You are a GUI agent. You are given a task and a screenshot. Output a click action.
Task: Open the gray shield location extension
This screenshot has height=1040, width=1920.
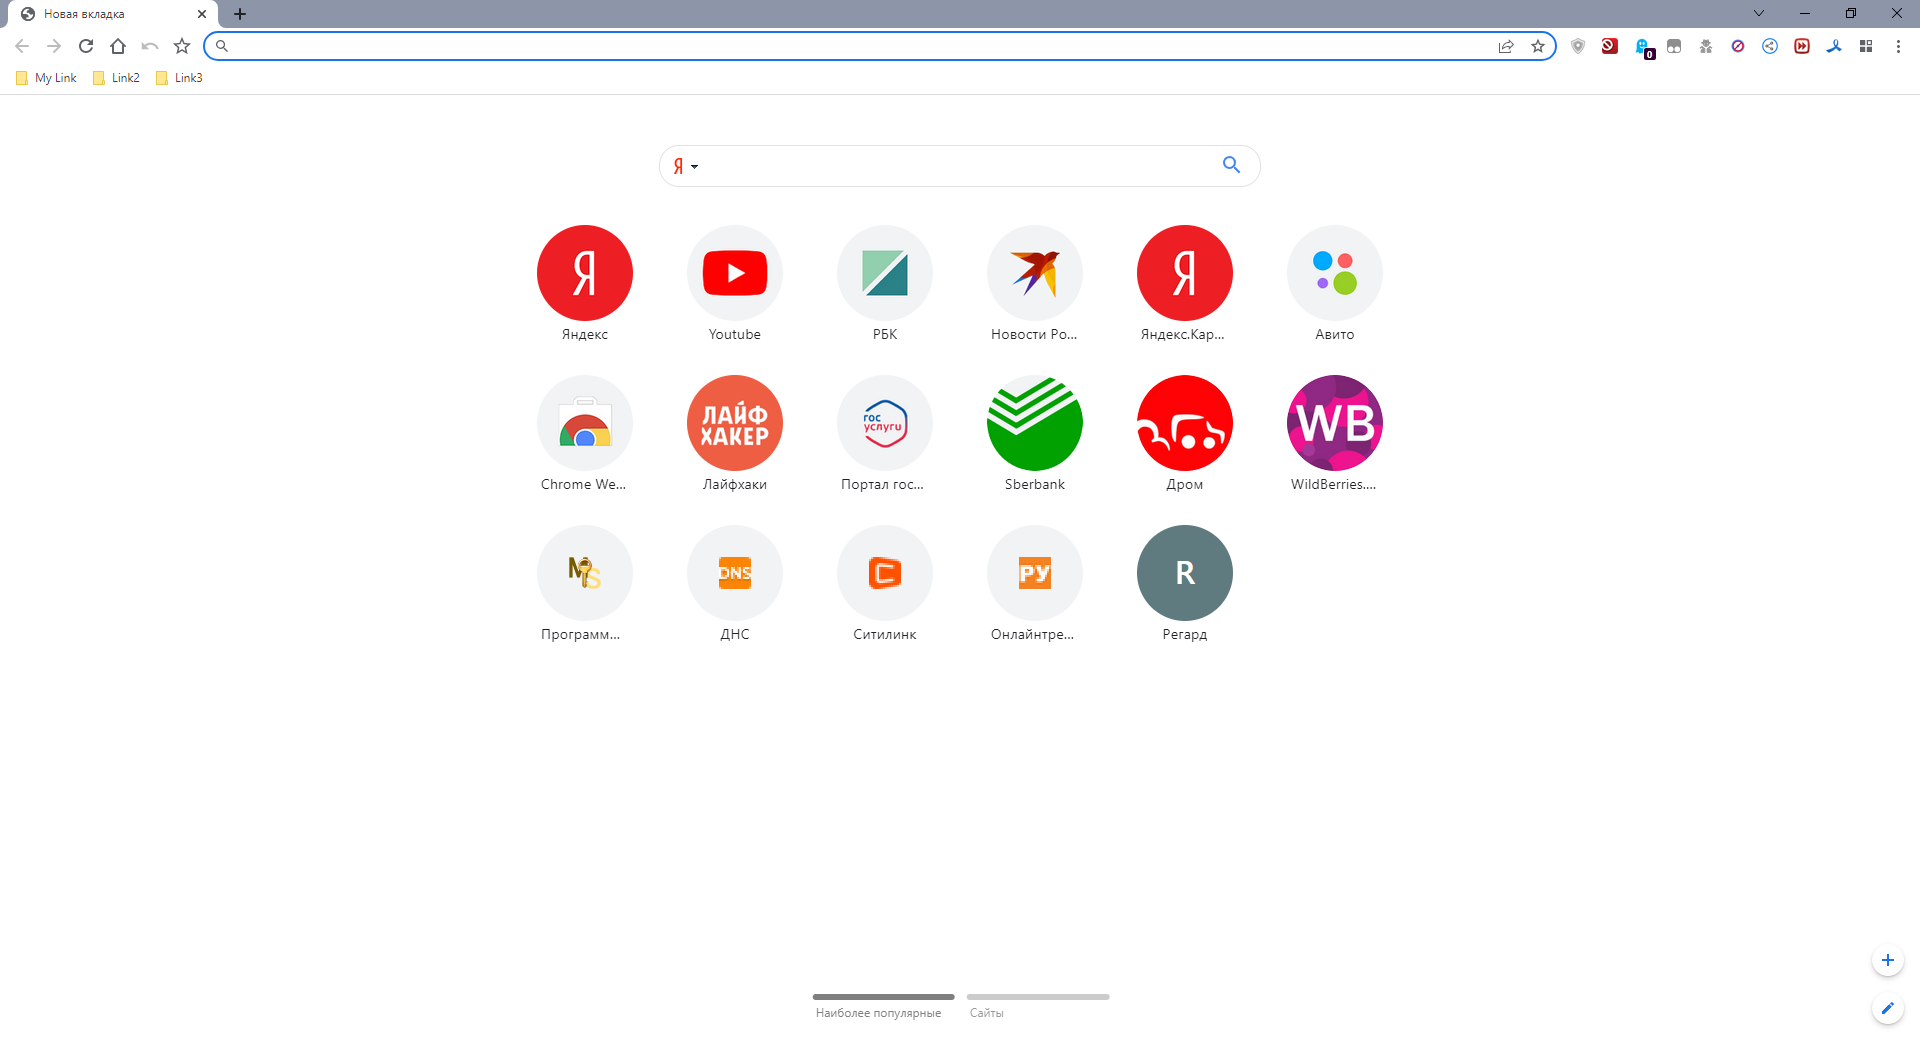[x=1578, y=46]
